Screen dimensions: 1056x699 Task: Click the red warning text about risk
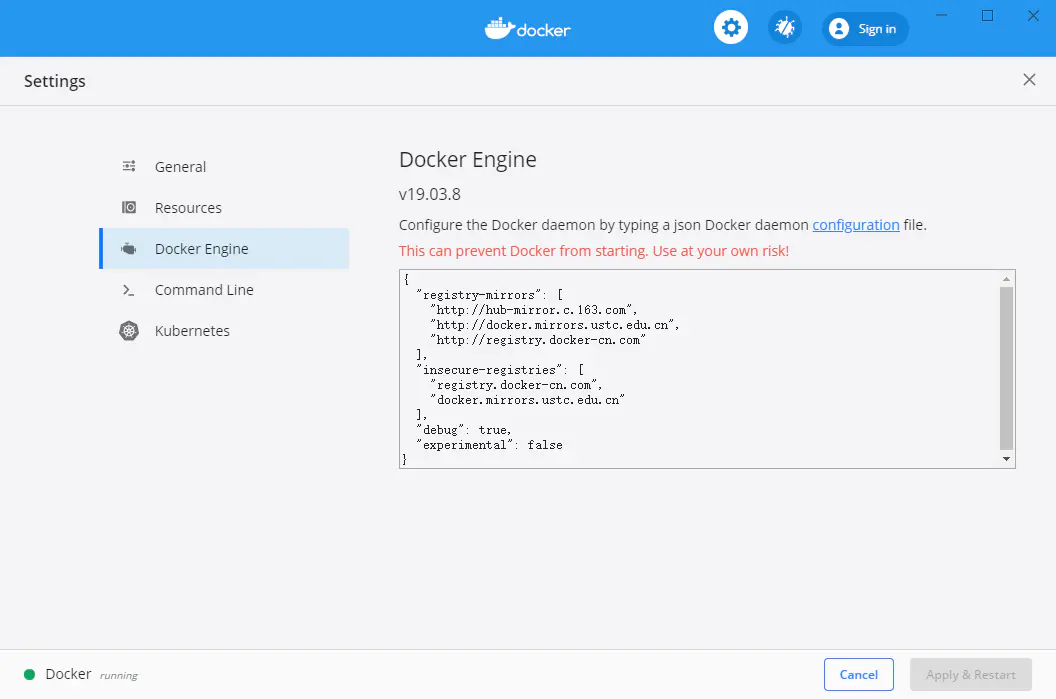[593, 251]
